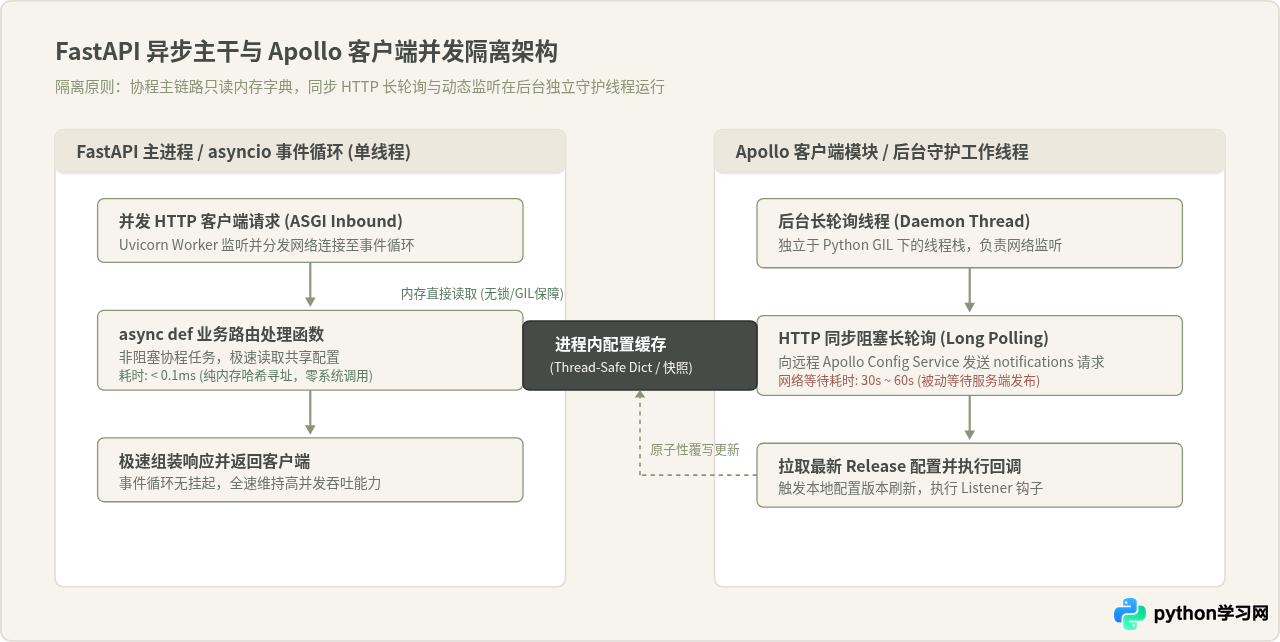
Task: Select the heading "拉取最新 Release 配置并执行回调"
Action: (899, 466)
